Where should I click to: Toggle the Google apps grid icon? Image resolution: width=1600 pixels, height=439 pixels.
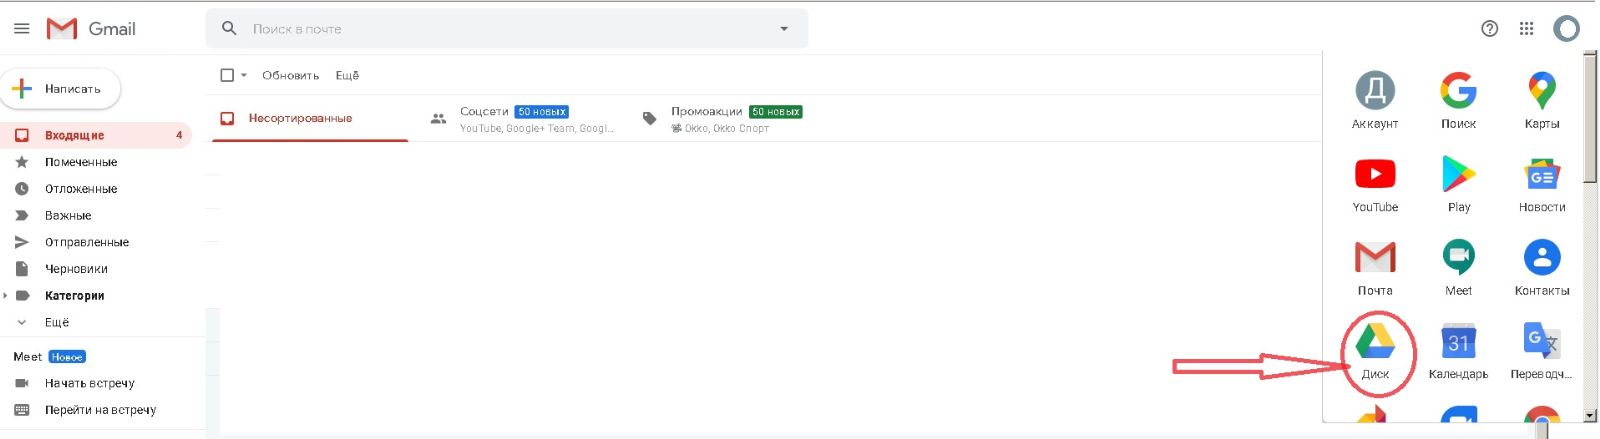tap(1526, 29)
